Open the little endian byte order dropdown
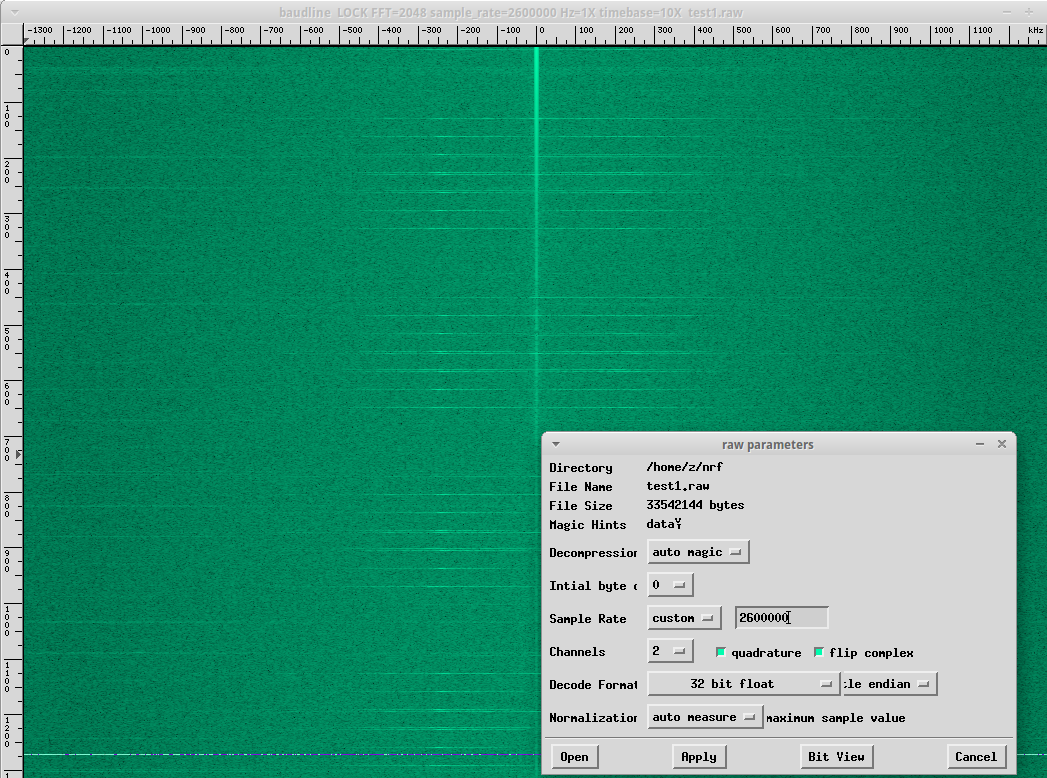 point(889,684)
